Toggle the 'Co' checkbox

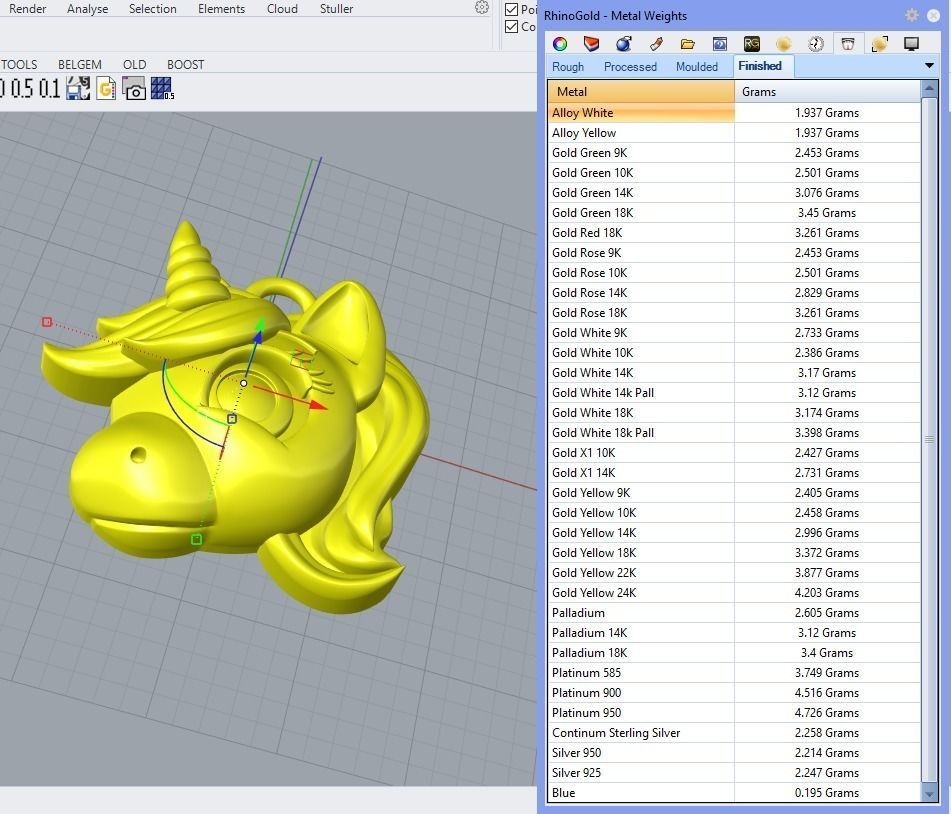click(511, 26)
